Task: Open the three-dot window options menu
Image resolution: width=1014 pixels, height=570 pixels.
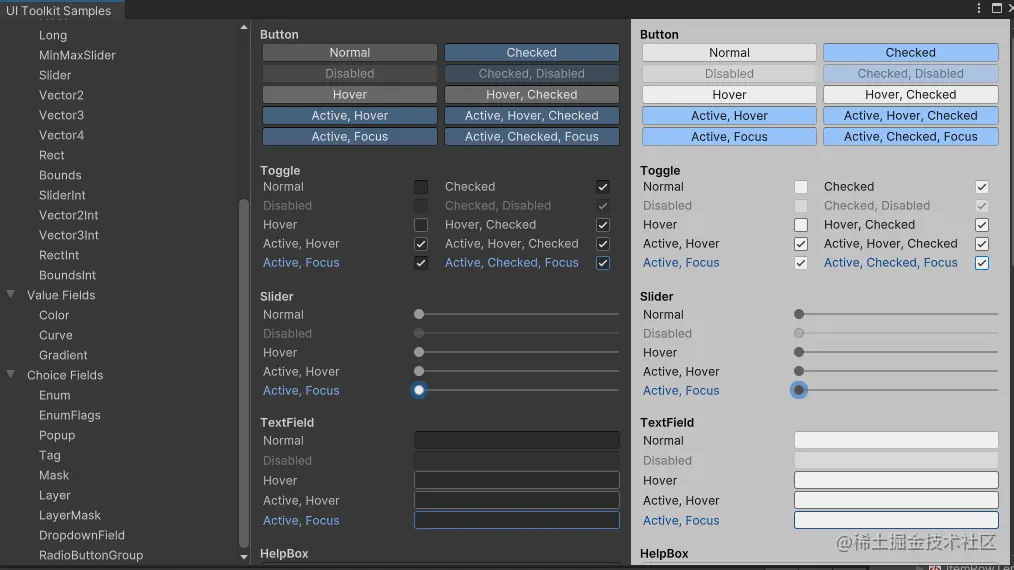Action: (979, 8)
